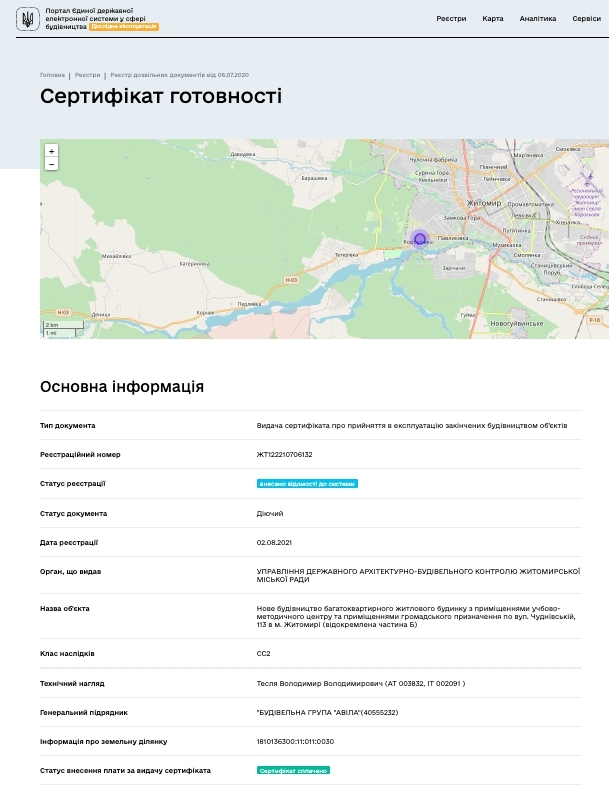
Task: Zoom in on the map
Action: click(51, 151)
